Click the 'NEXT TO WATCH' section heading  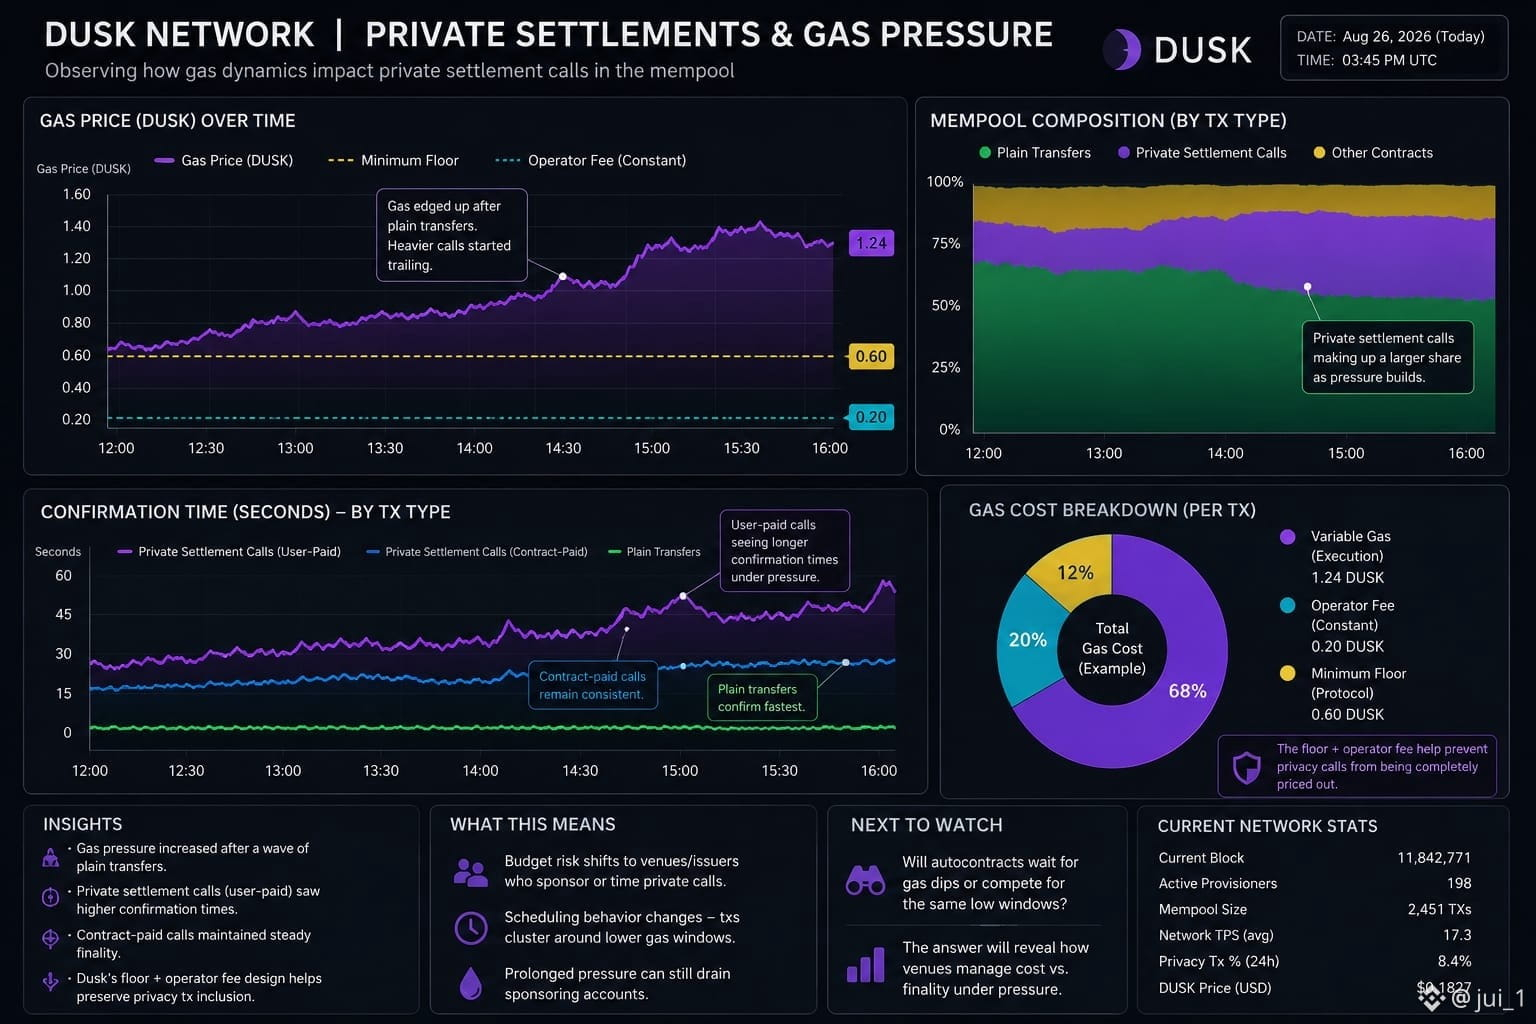[927, 825]
